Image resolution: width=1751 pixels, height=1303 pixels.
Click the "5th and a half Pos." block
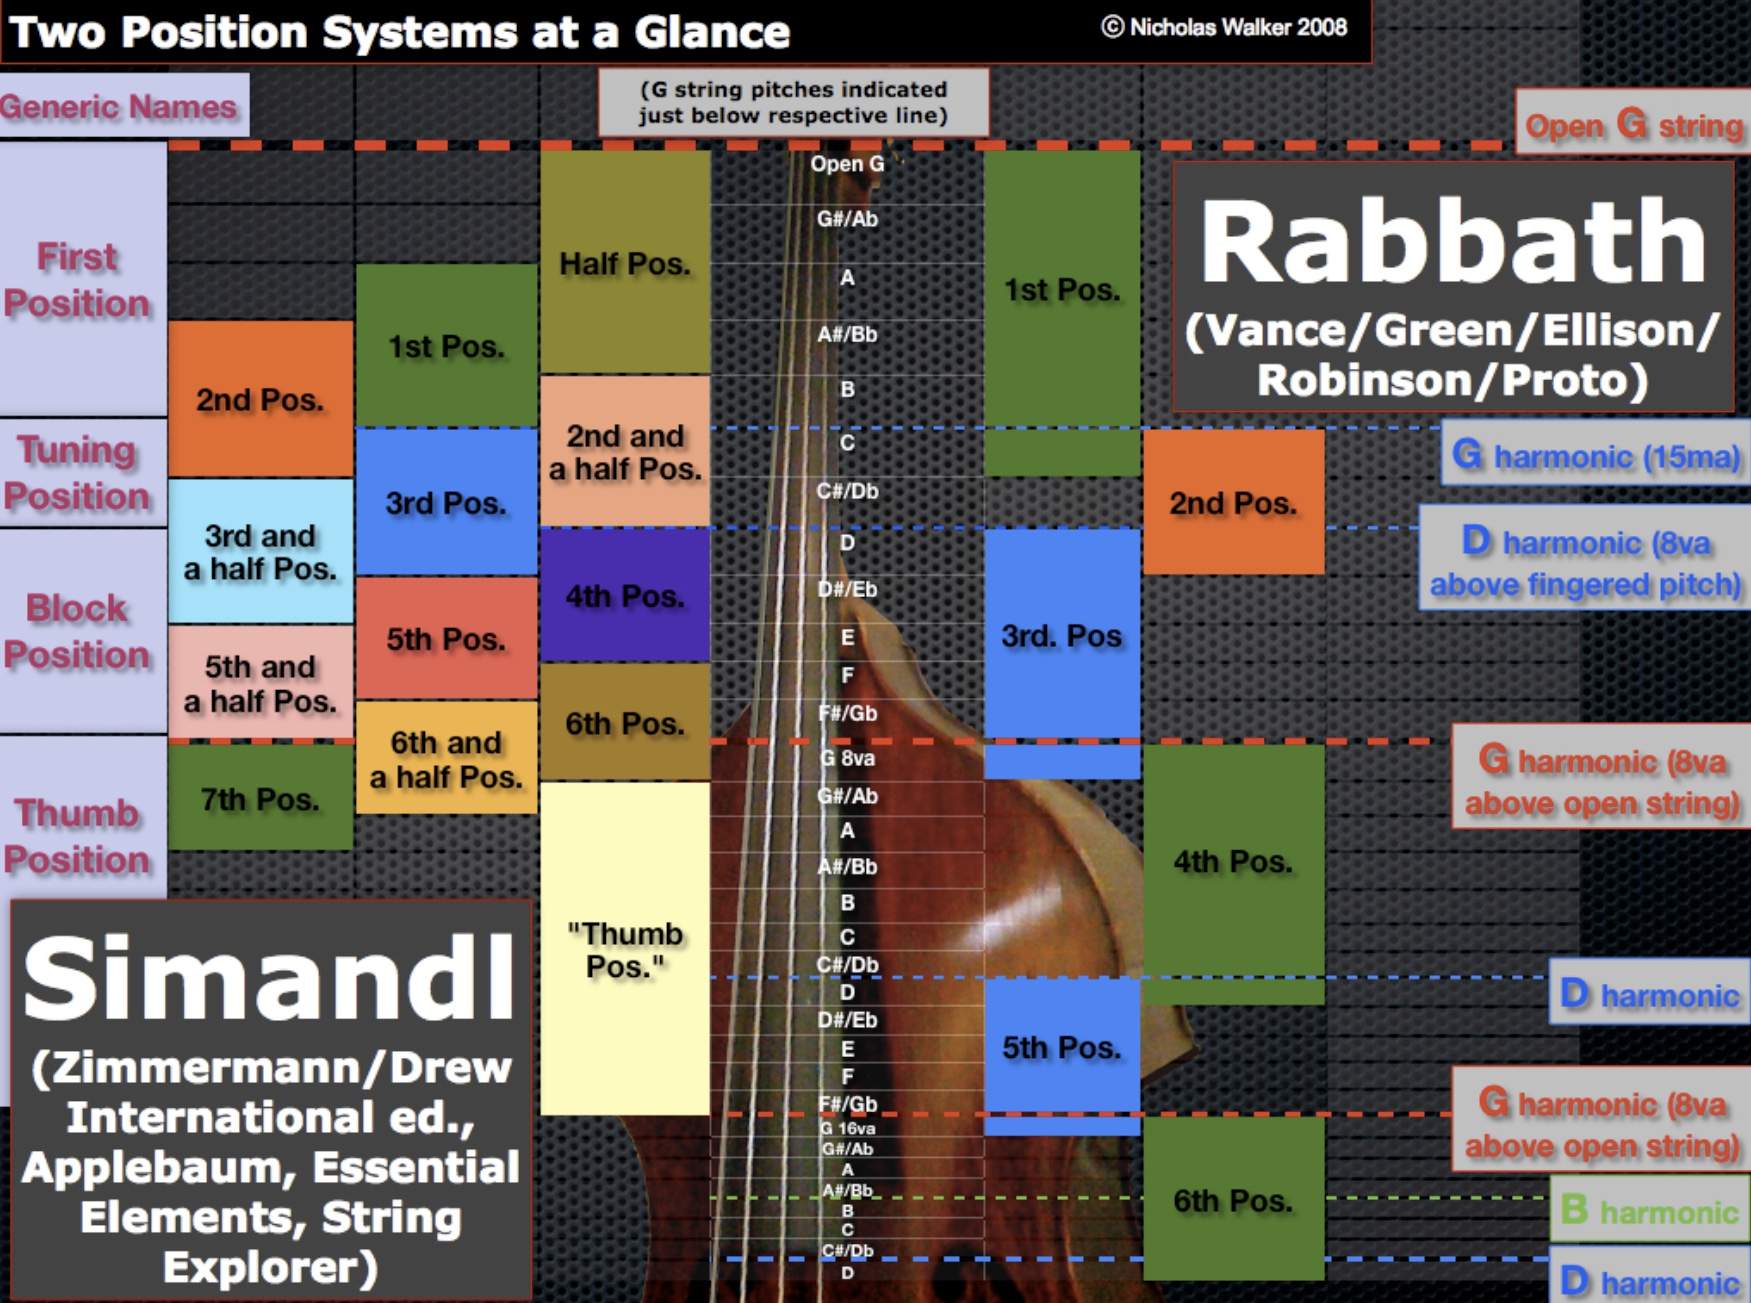[x=260, y=683]
